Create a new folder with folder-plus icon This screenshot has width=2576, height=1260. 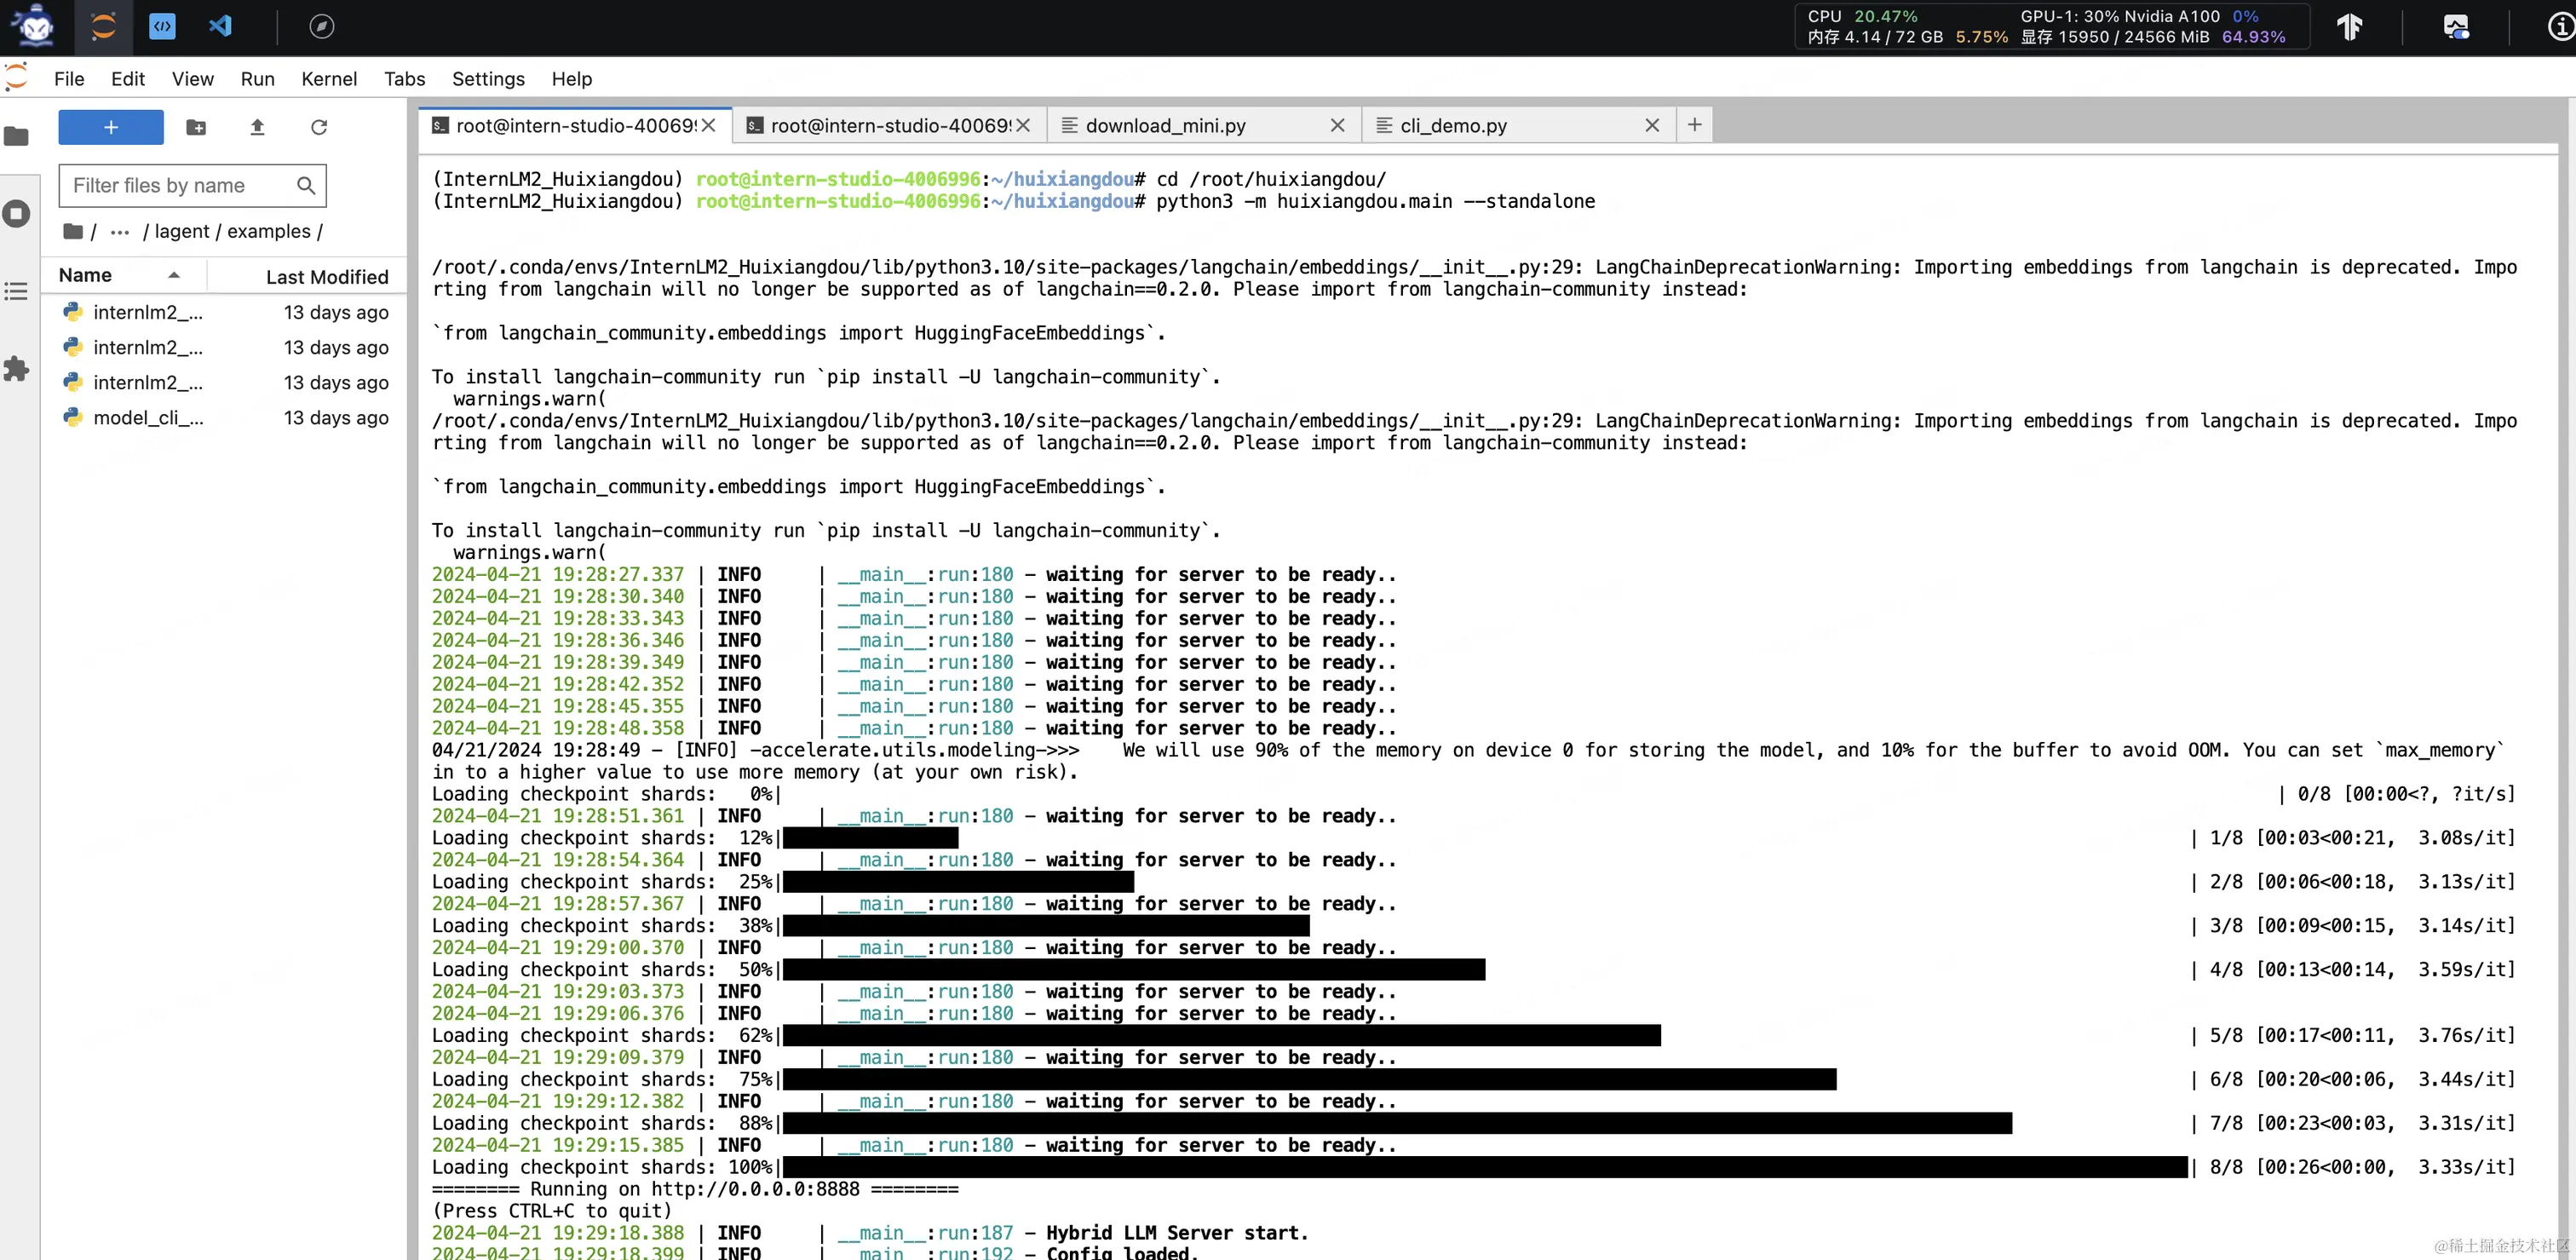tap(196, 127)
